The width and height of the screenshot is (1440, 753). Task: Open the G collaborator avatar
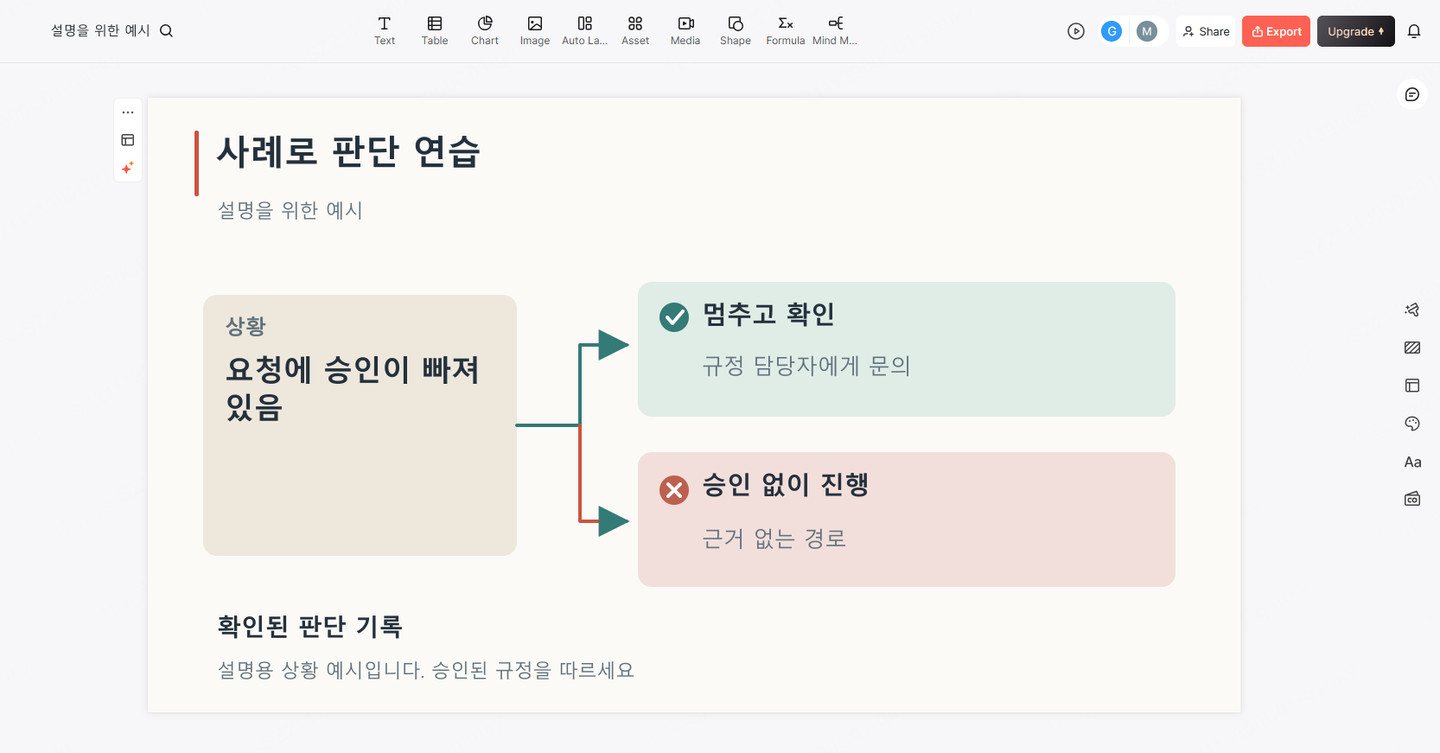click(x=1111, y=31)
